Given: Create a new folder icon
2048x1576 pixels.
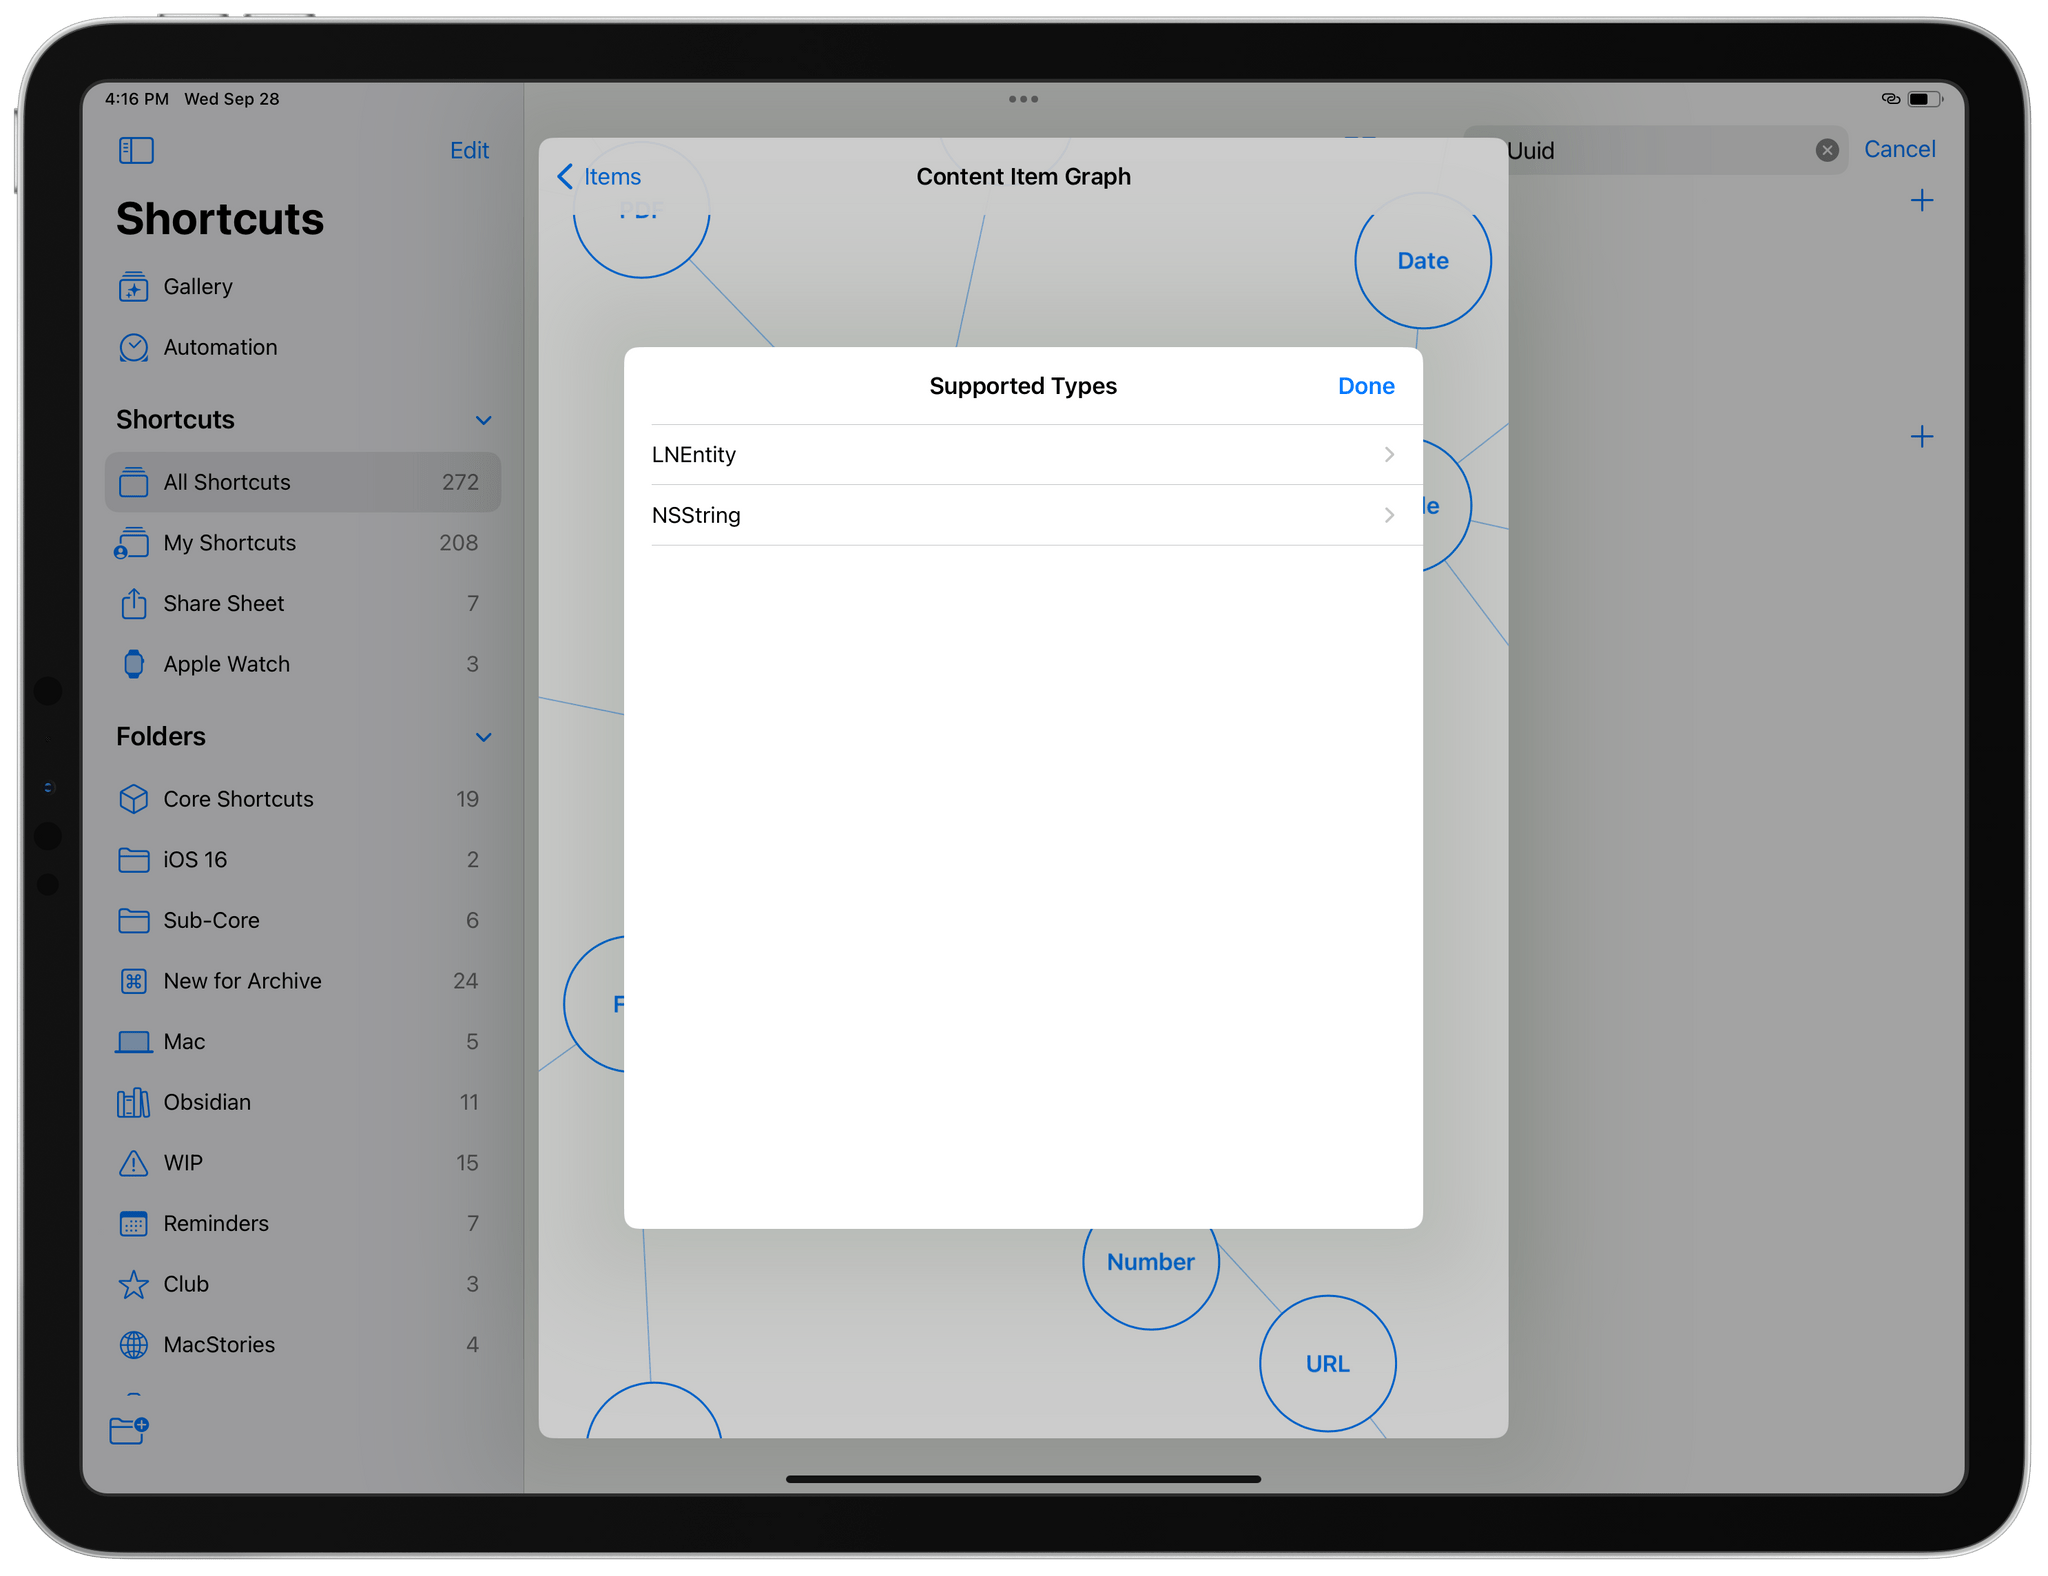Looking at the screenshot, I should click(x=129, y=1430).
